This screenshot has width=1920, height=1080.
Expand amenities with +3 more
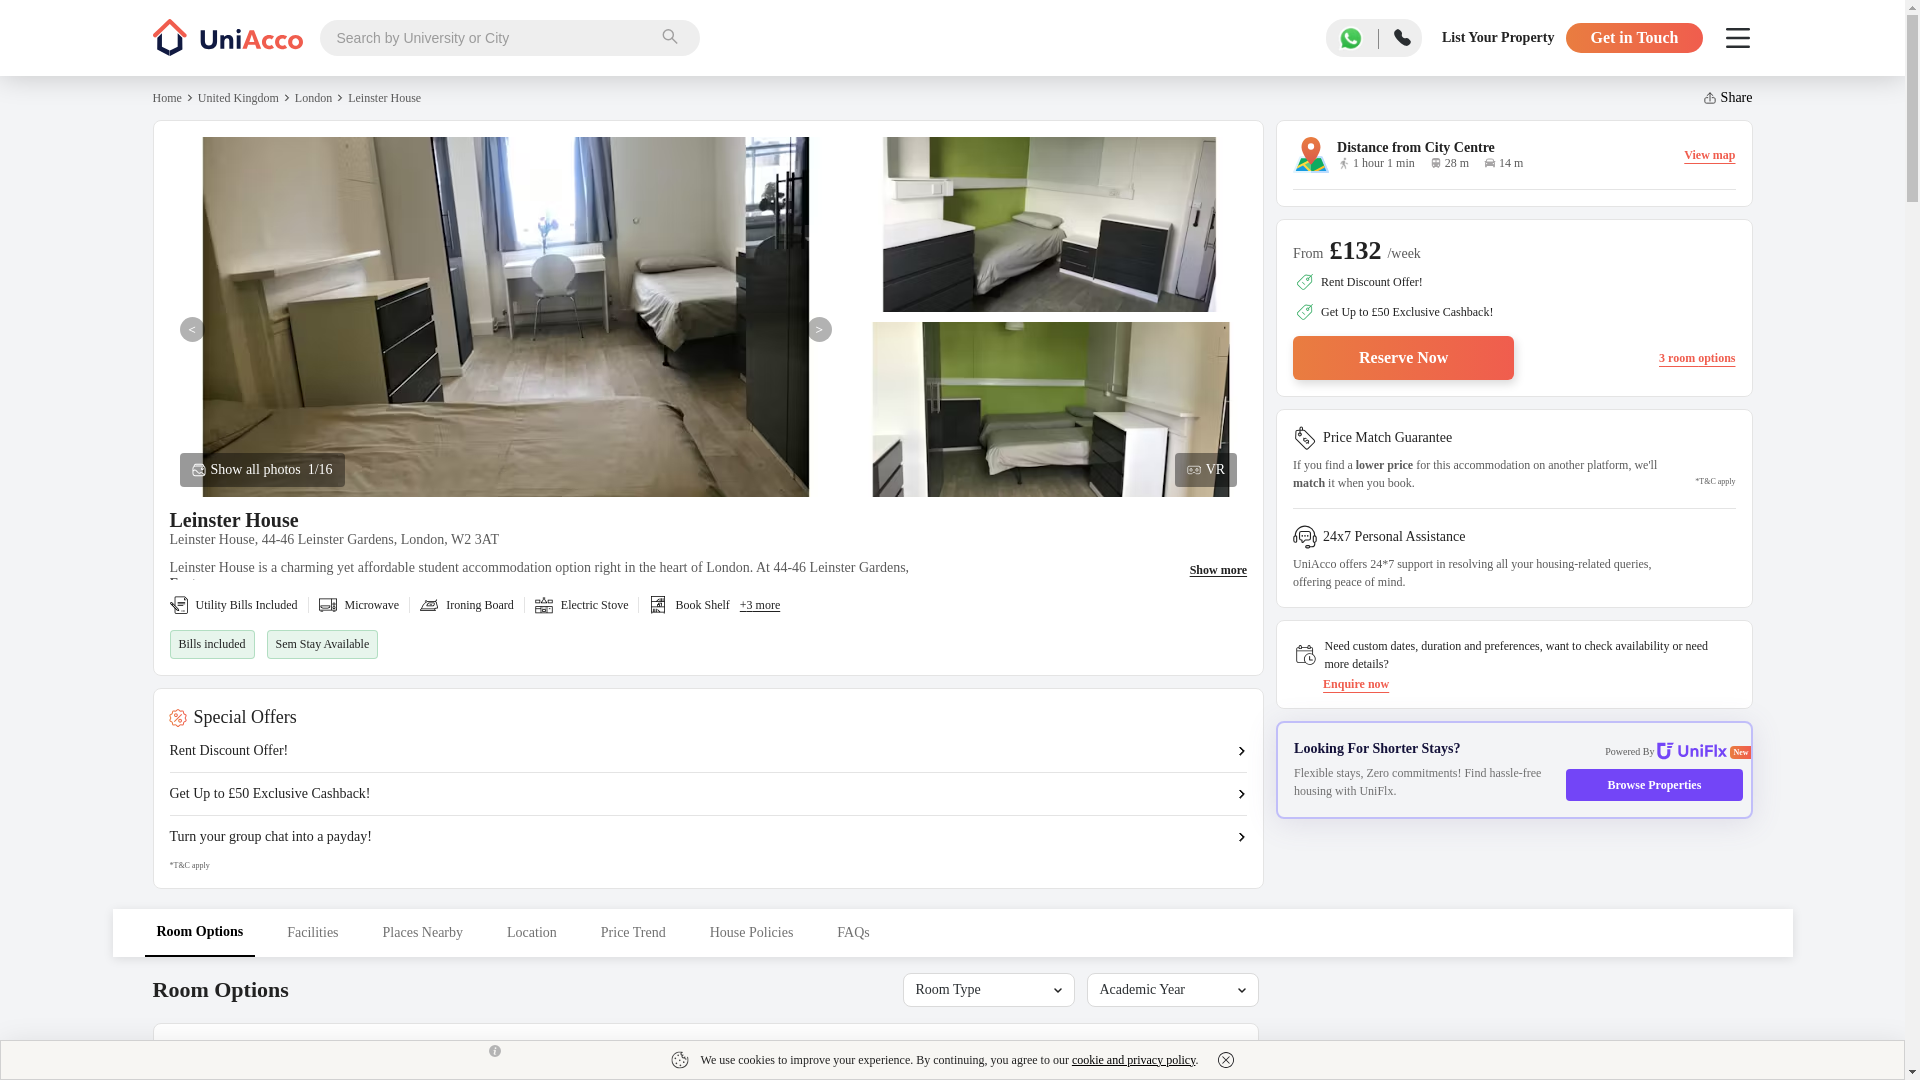[x=760, y=605]
